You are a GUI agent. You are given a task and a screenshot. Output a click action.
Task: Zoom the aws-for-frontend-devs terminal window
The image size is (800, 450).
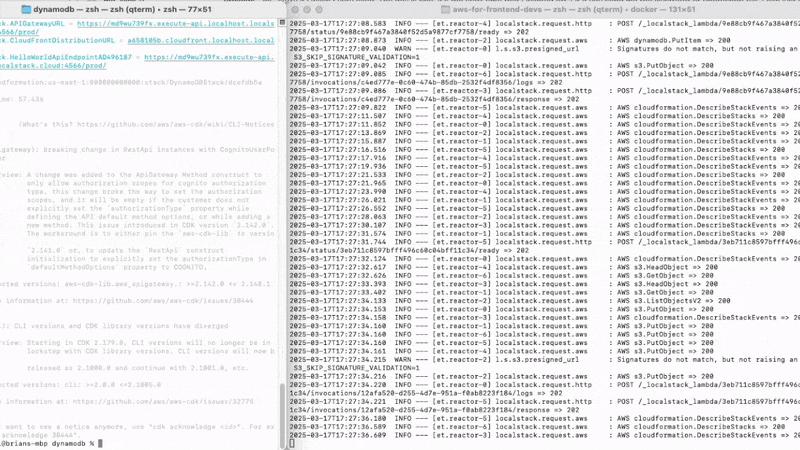pos(319,10)
